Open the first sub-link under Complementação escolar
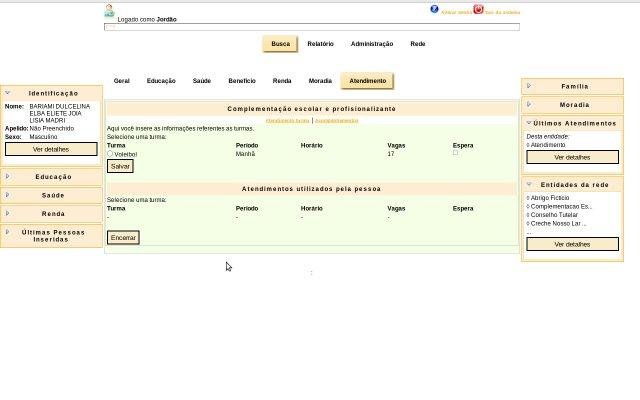This screenshot has height=400, width=640. [x=287, y=121]
